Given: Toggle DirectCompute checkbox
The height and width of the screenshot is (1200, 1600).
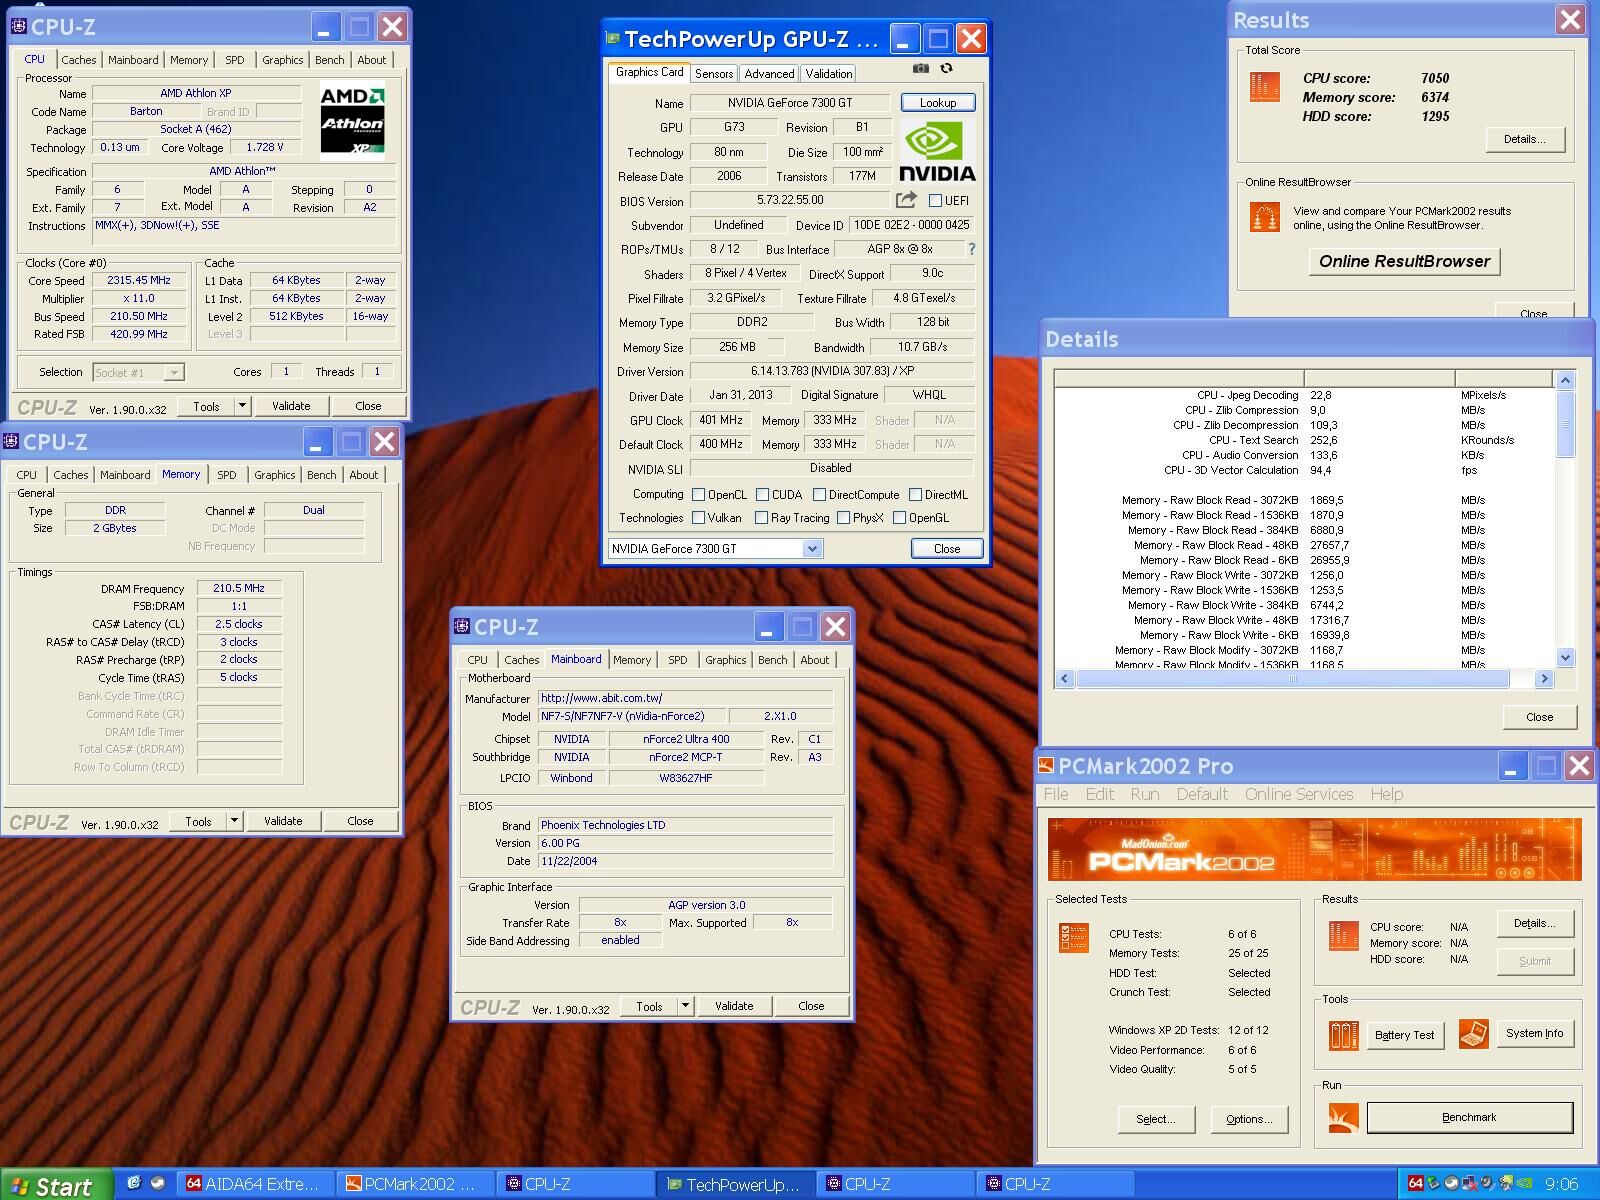Looking at the screenshot, I should tap(819, 494).
